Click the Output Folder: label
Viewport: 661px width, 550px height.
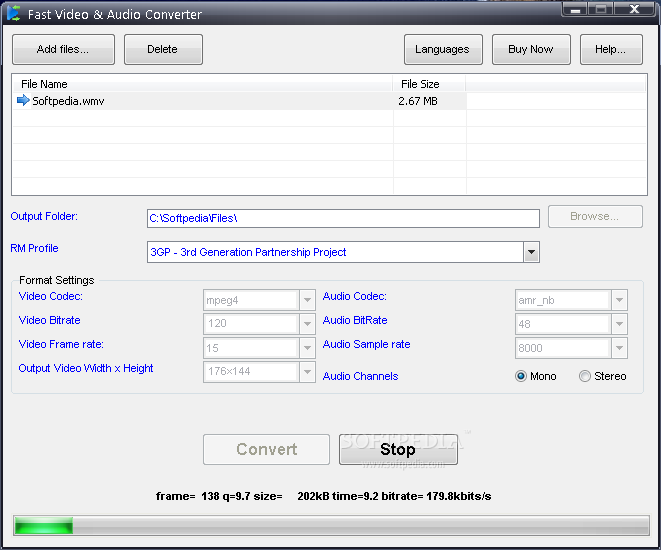(x=44, y=216)
